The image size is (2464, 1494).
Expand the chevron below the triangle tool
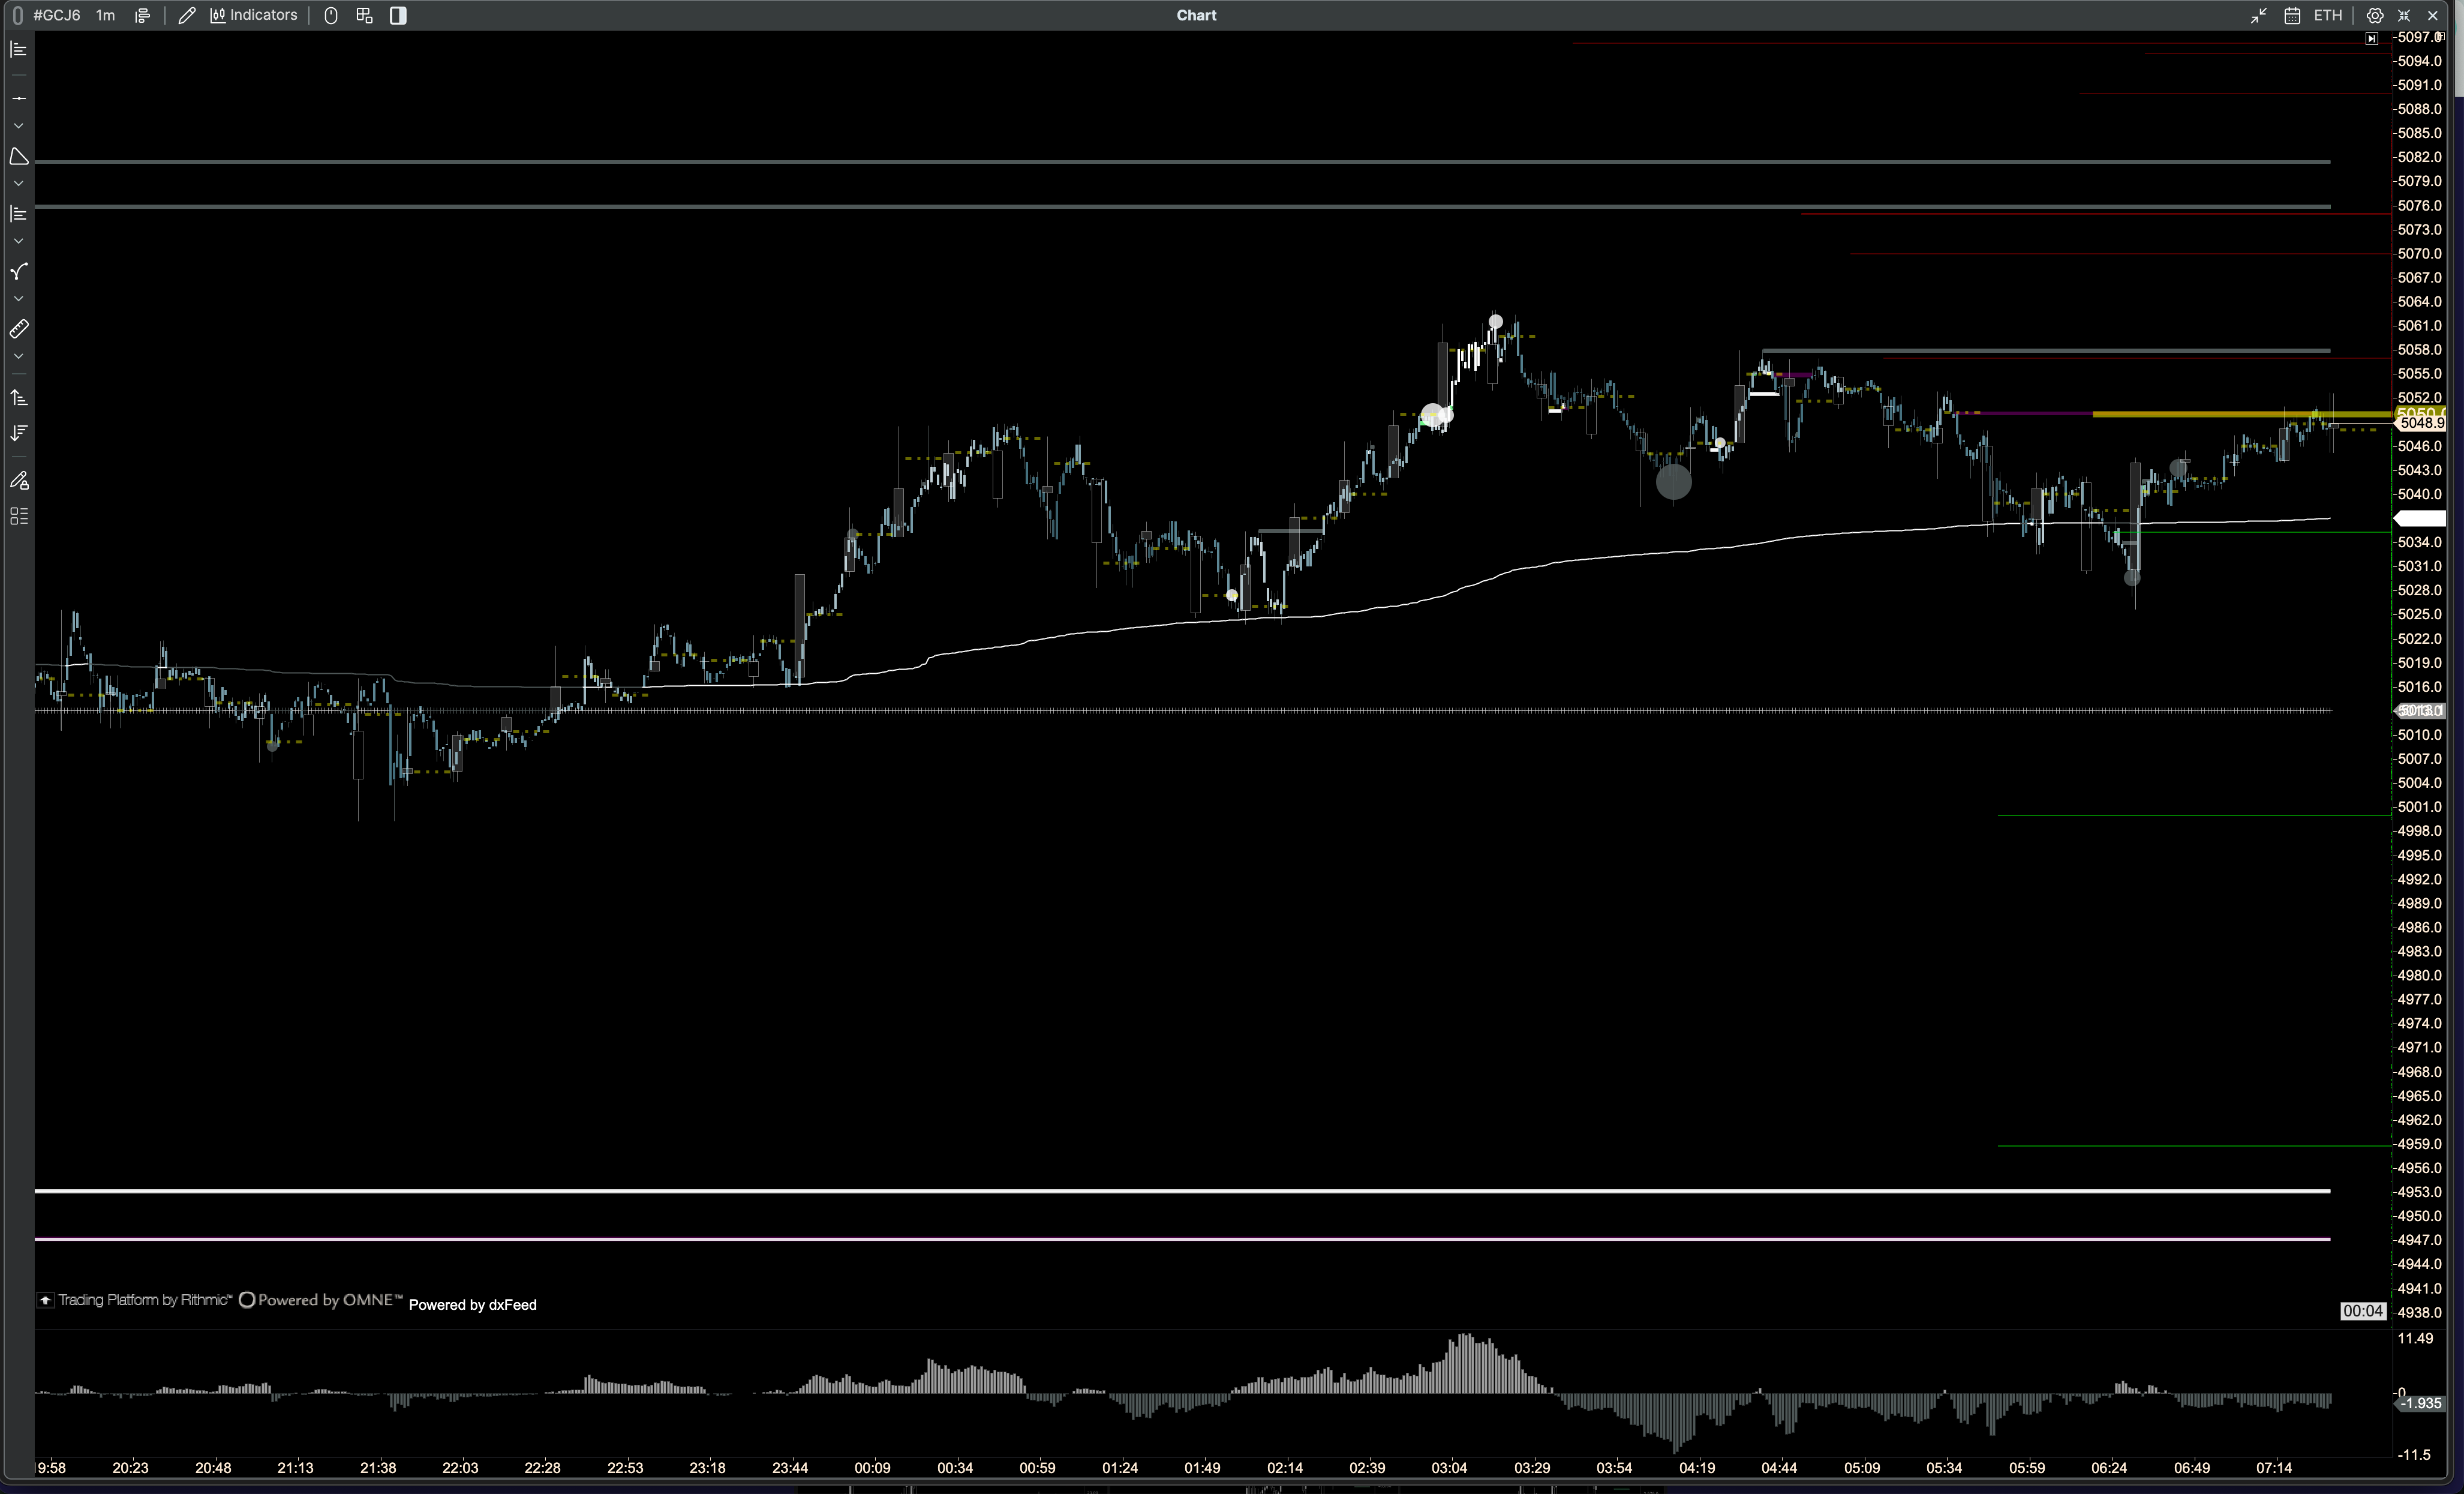click(x=19, y=184)
